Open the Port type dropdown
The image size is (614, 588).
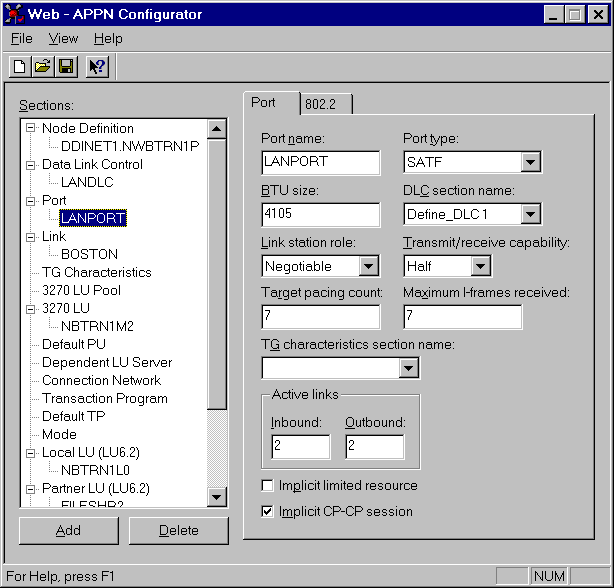pyautogui.click(x=530, y=162)
